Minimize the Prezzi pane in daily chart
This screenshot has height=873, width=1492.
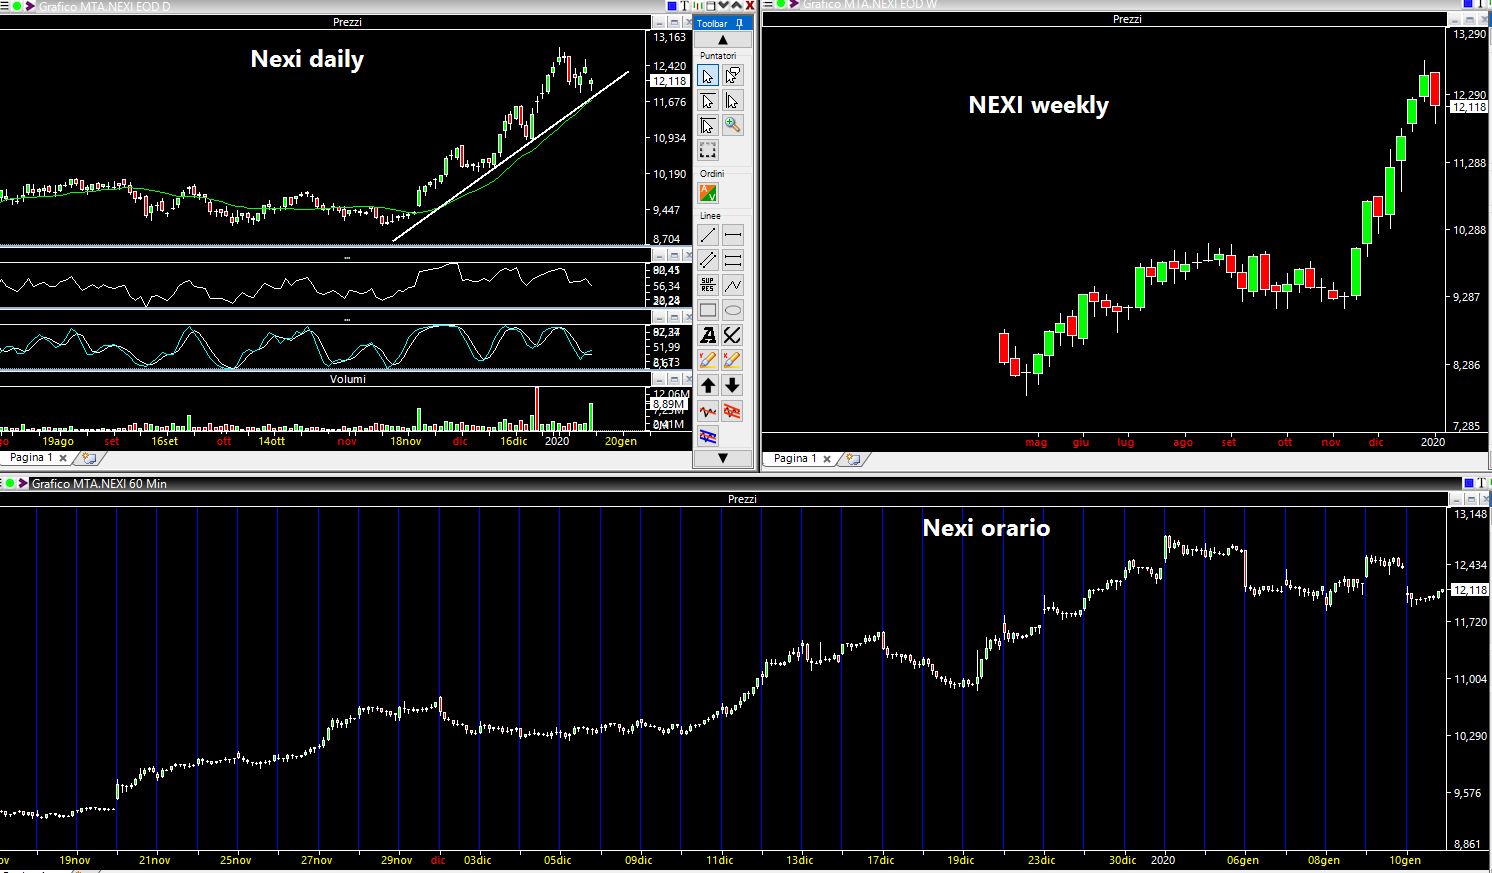coord(659,23)
